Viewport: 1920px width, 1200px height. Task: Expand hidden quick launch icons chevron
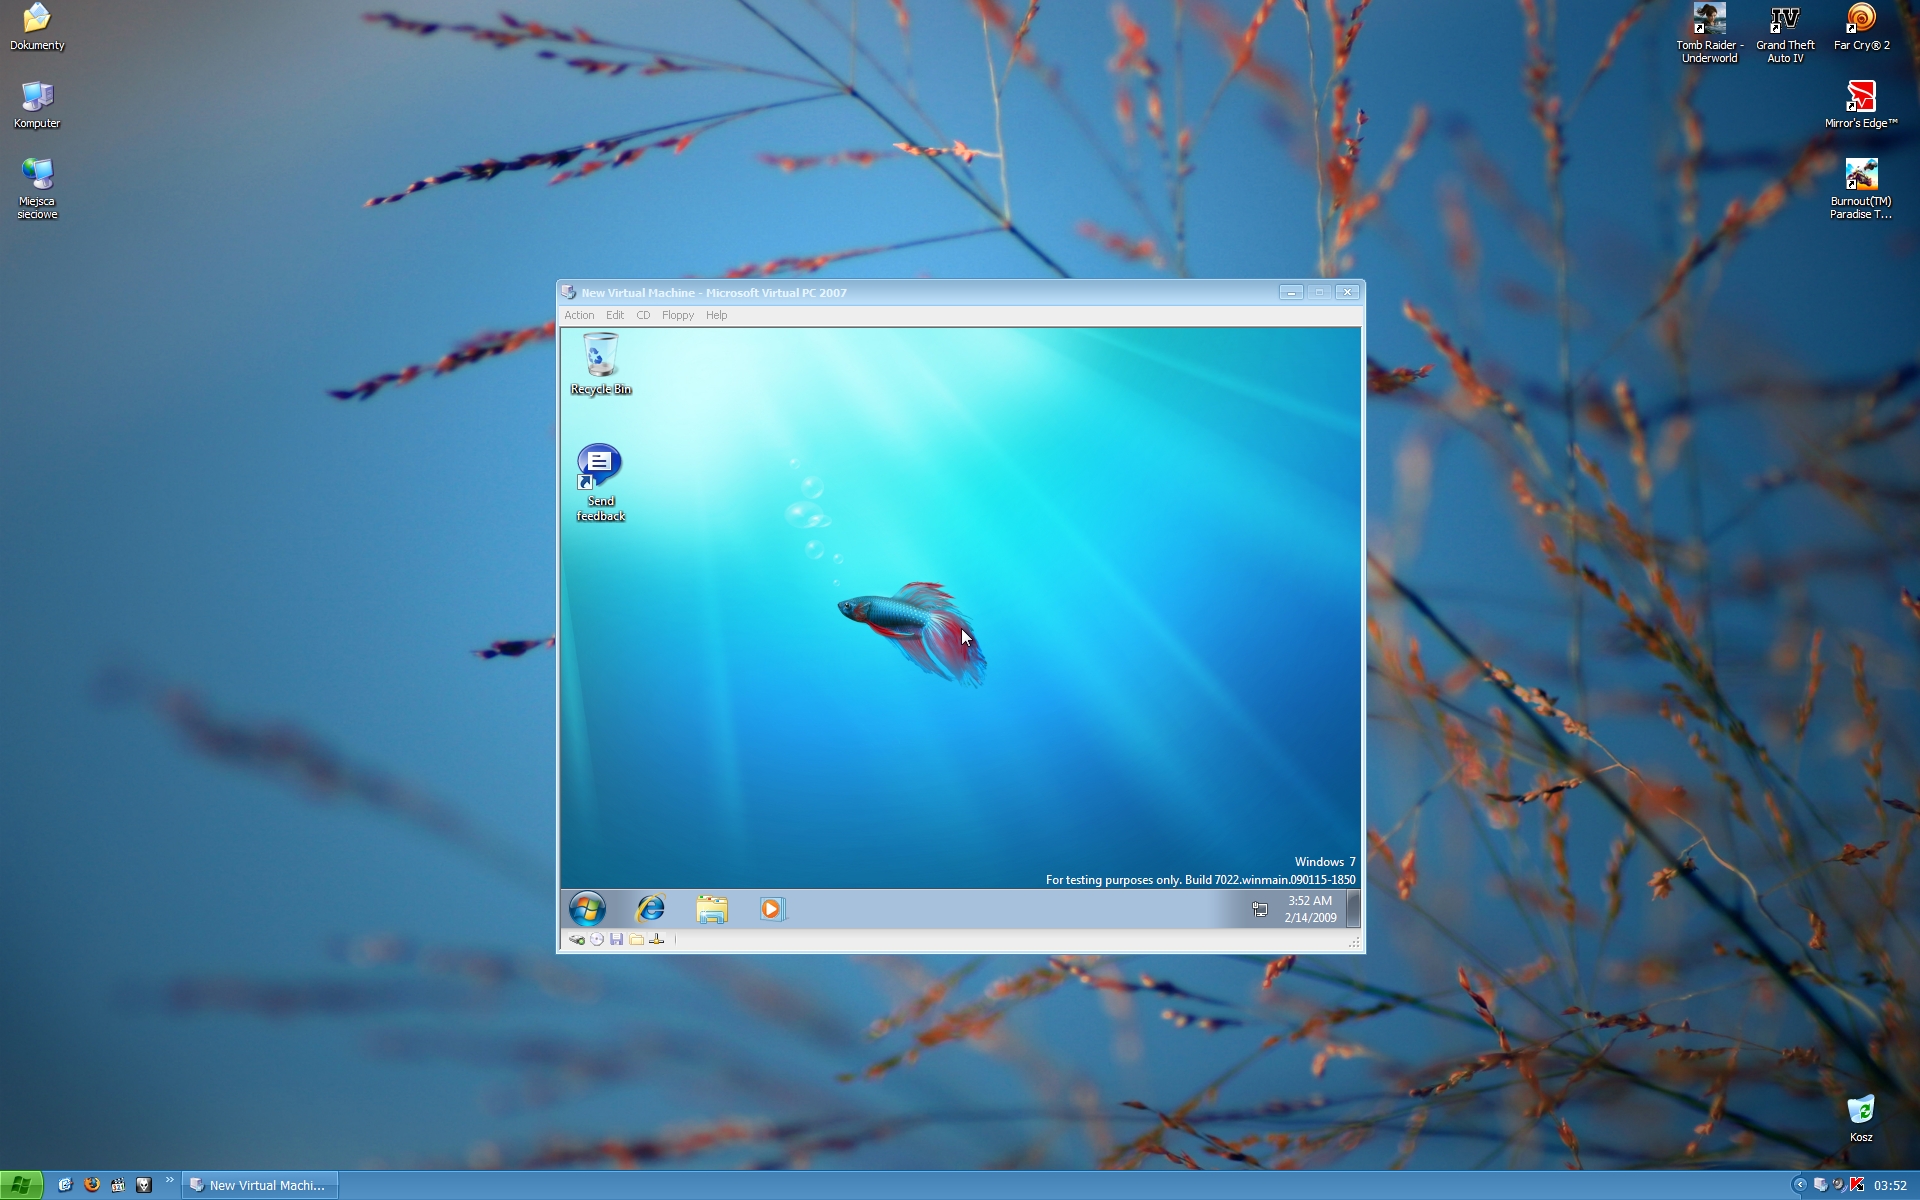169,1180
